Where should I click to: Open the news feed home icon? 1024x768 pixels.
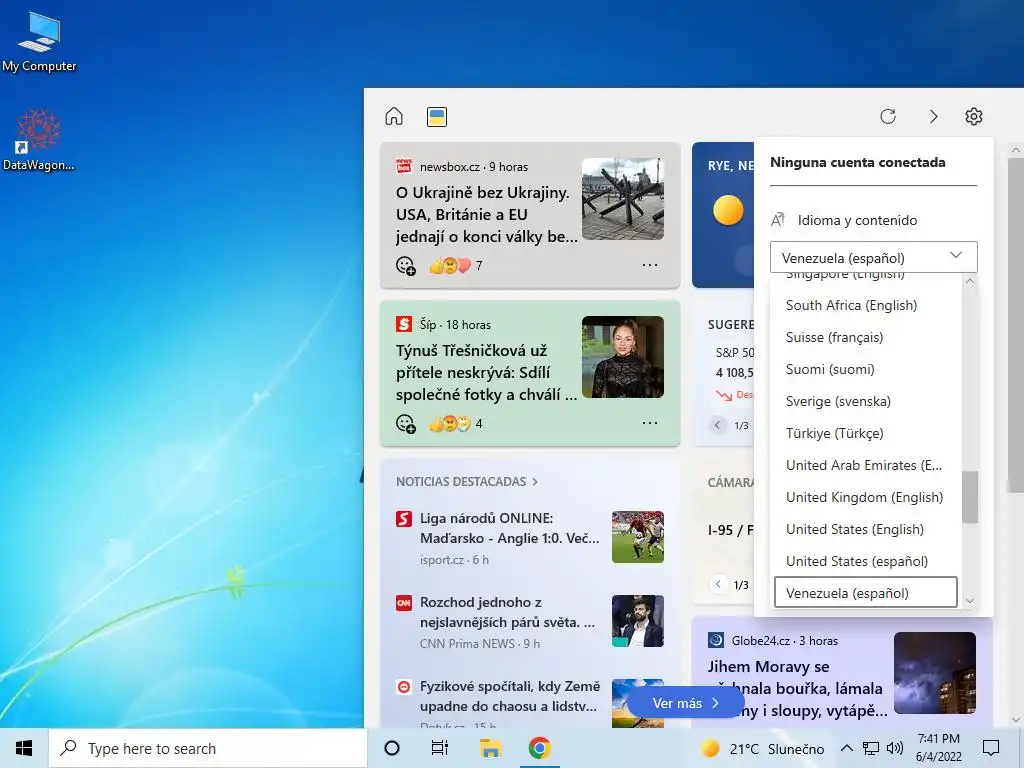click(x=394, y=116)
